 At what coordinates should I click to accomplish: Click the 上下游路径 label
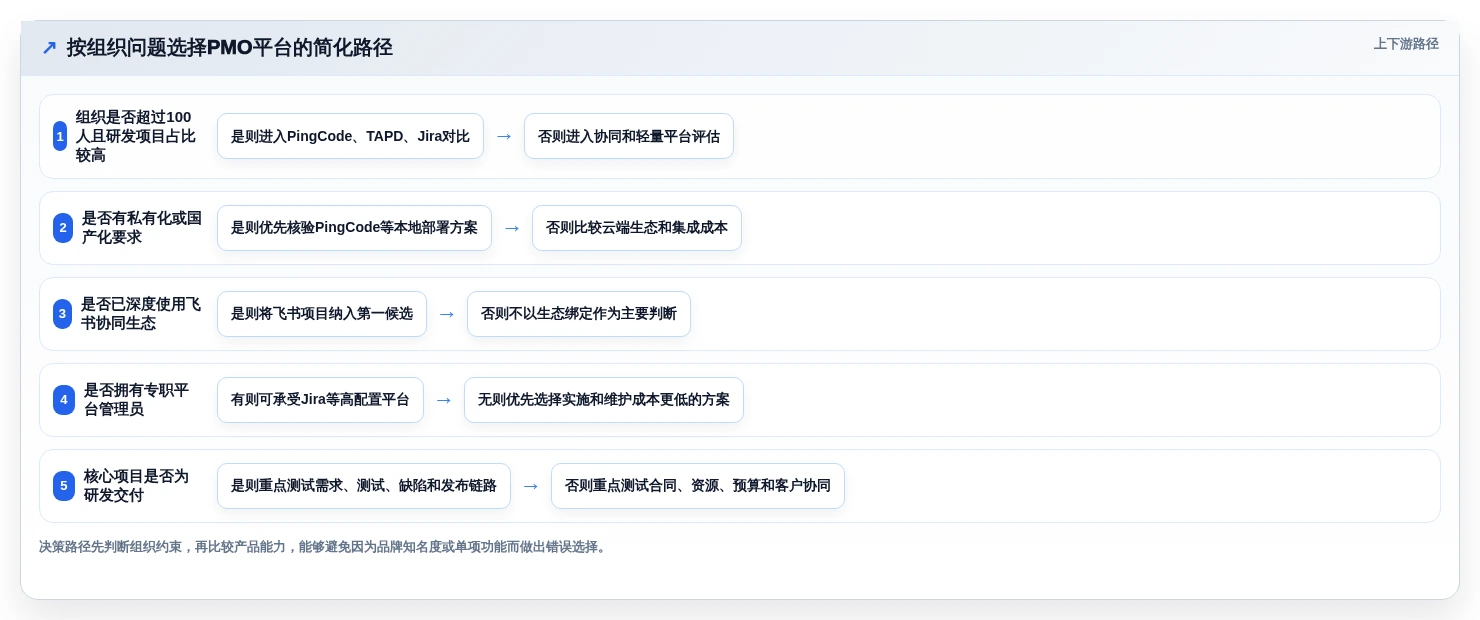point(1406,44)
